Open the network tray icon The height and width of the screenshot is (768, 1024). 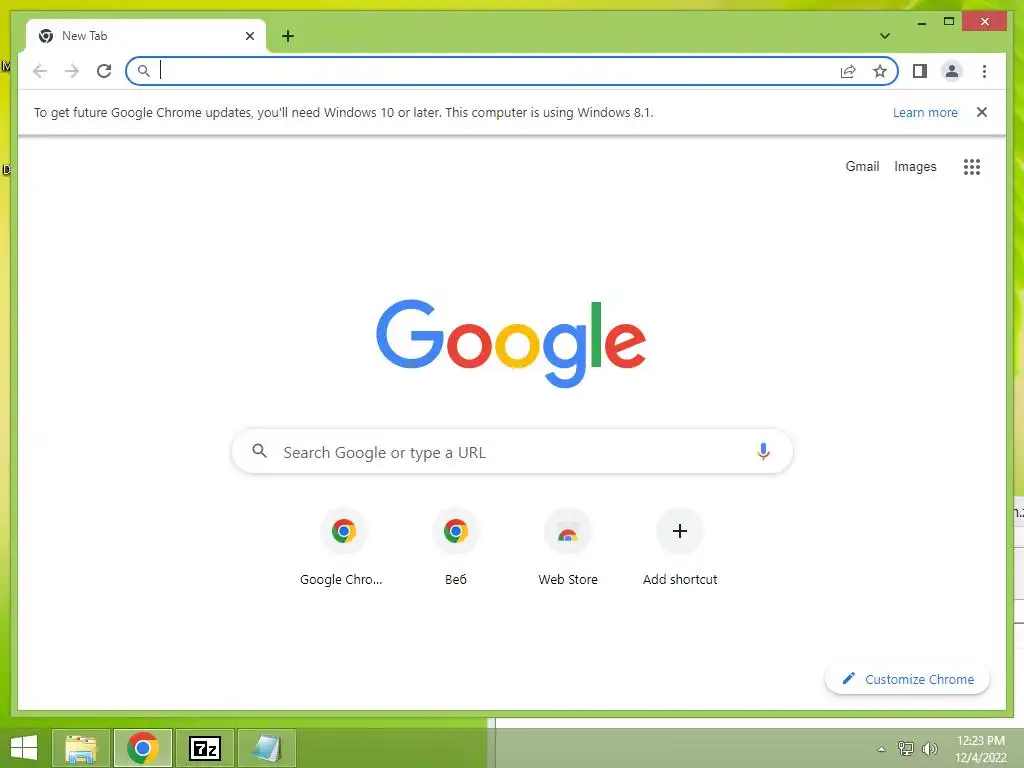point(906,749)
